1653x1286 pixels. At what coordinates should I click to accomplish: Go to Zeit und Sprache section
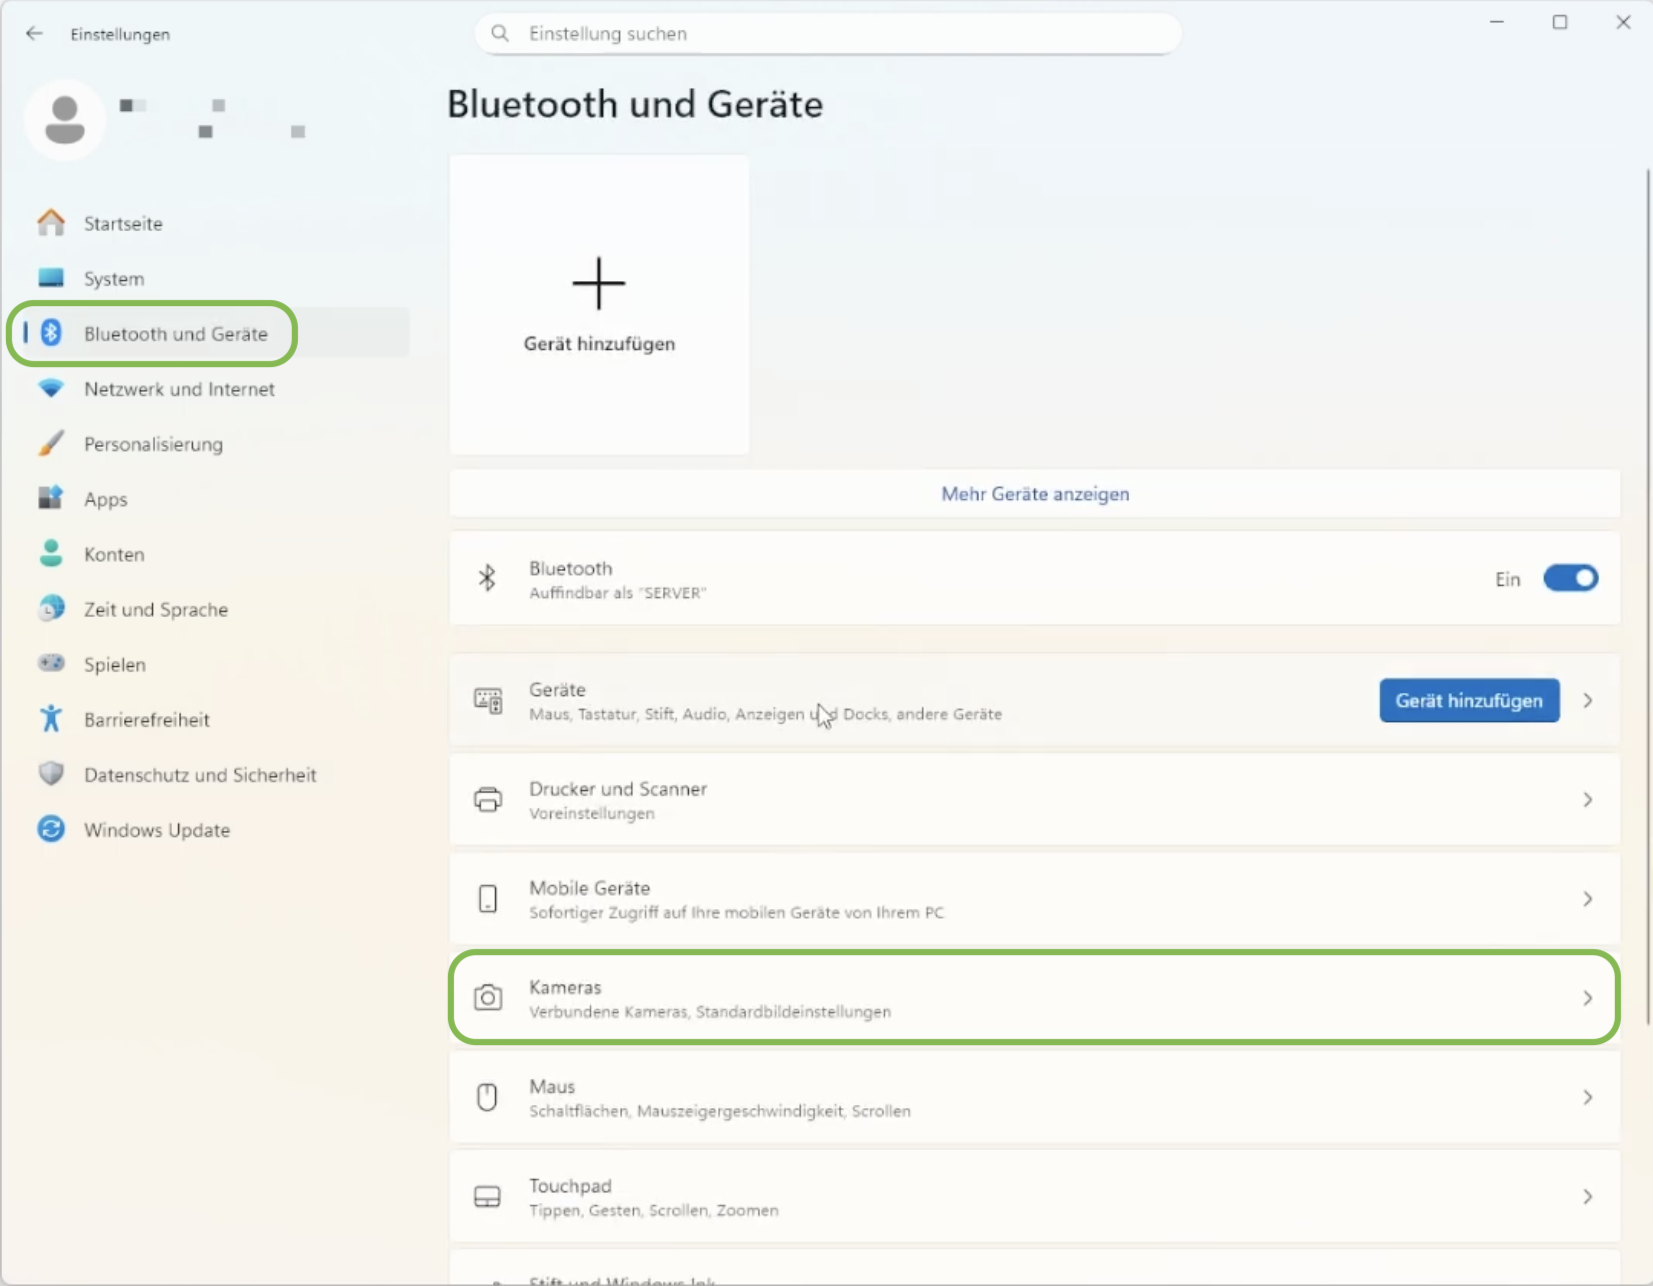point(155,609)
